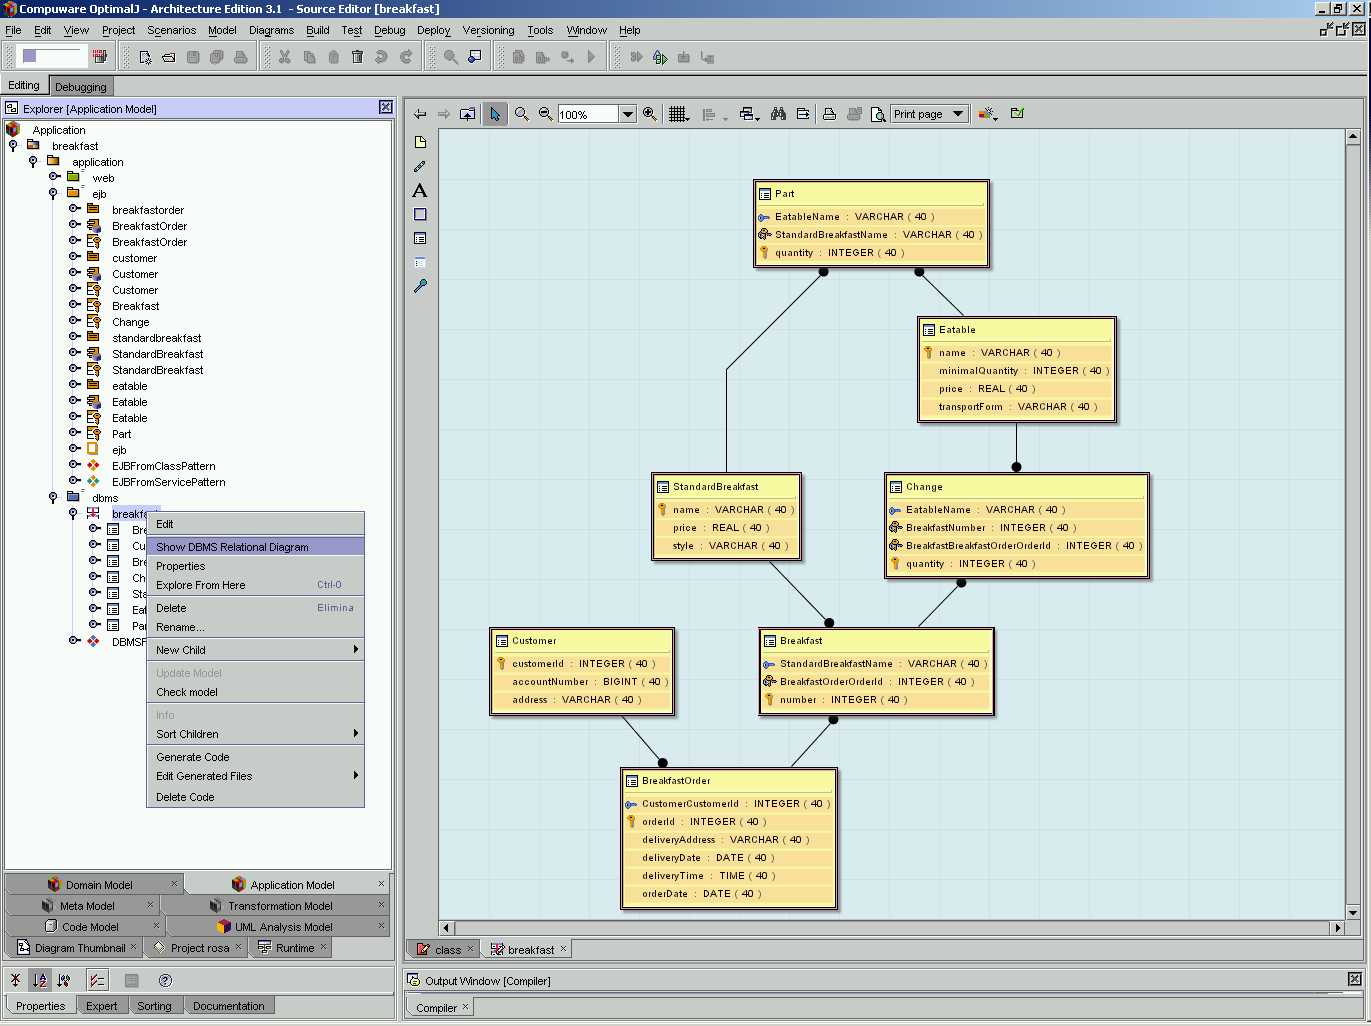Select the link pencil tool in palette
The height and width of the screenshot is (1026, 1371).
pos(420,166)
